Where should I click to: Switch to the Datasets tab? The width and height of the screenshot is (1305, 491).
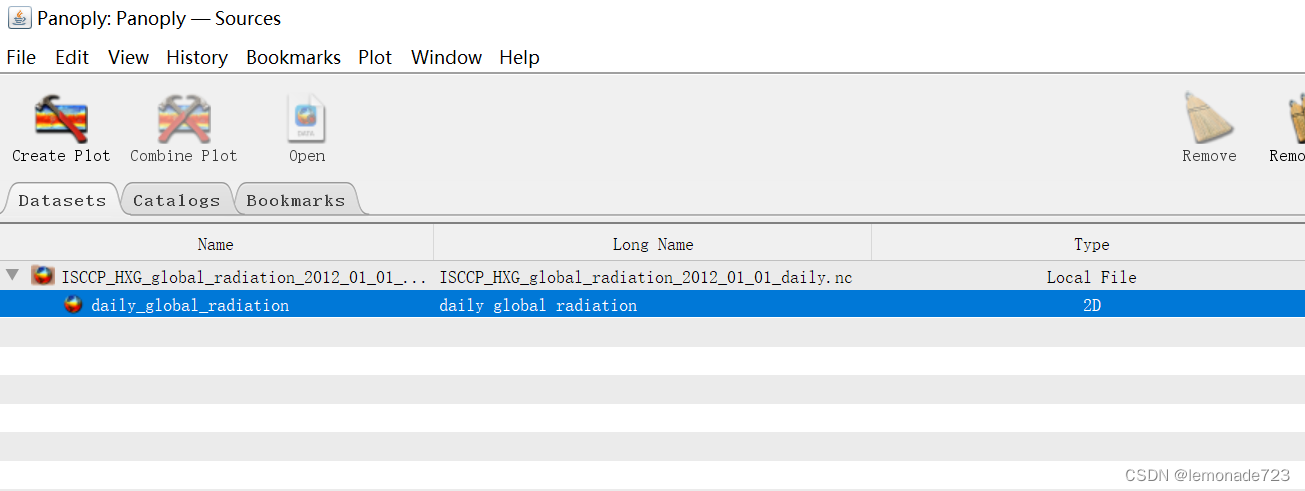coord(62,200)
